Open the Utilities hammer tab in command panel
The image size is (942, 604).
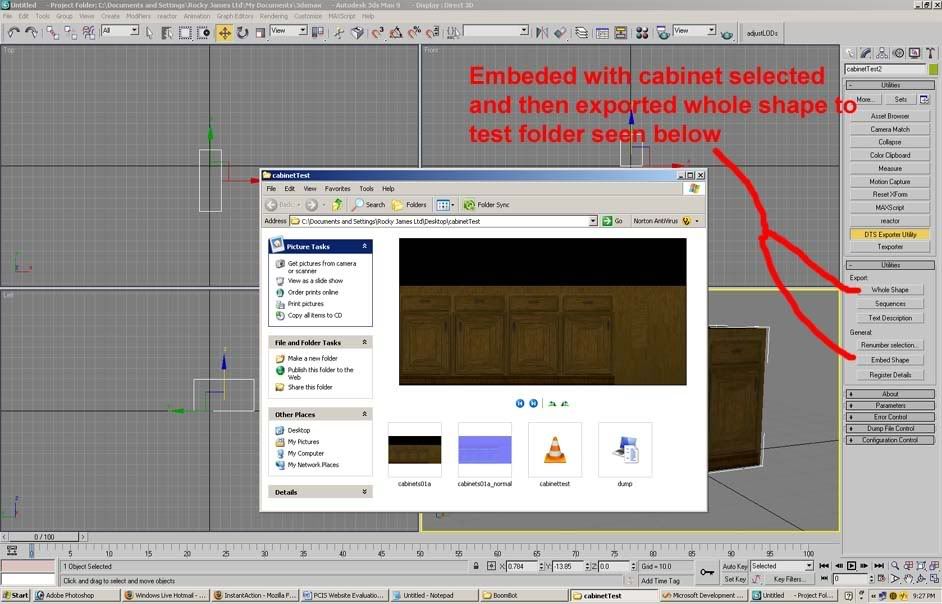pos(930,53)
